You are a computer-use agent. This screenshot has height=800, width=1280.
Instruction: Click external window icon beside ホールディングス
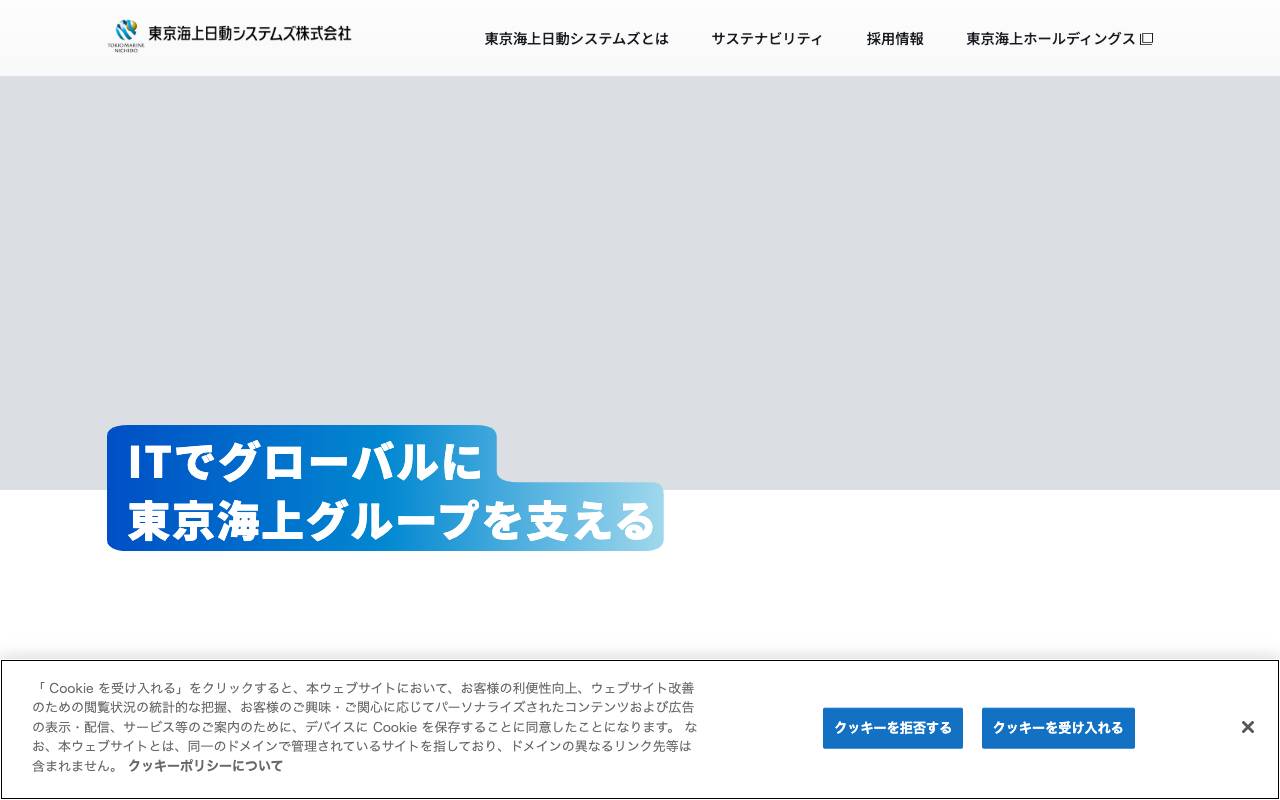(1147, 39)
